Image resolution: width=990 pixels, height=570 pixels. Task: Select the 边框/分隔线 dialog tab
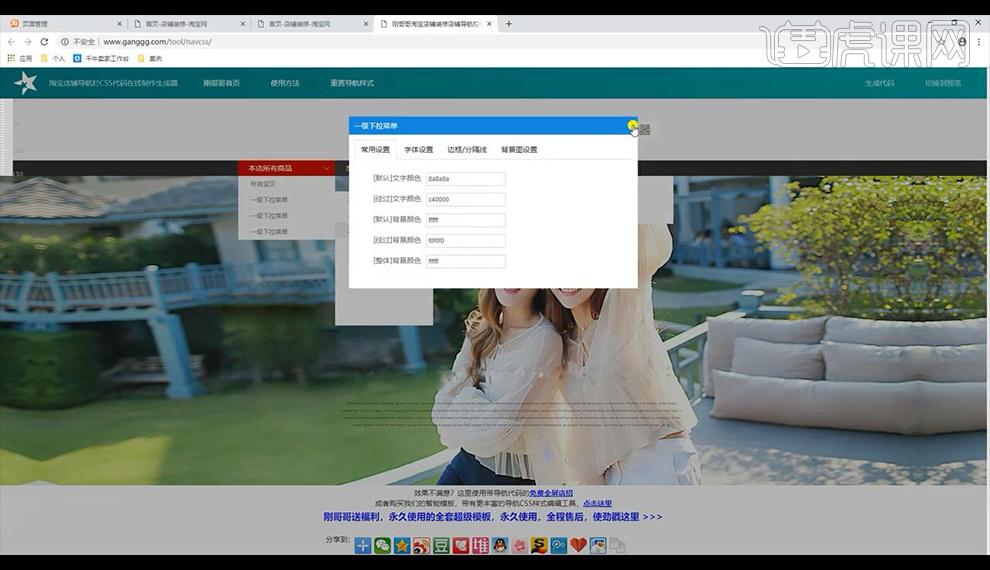click(x=467, y=150)
